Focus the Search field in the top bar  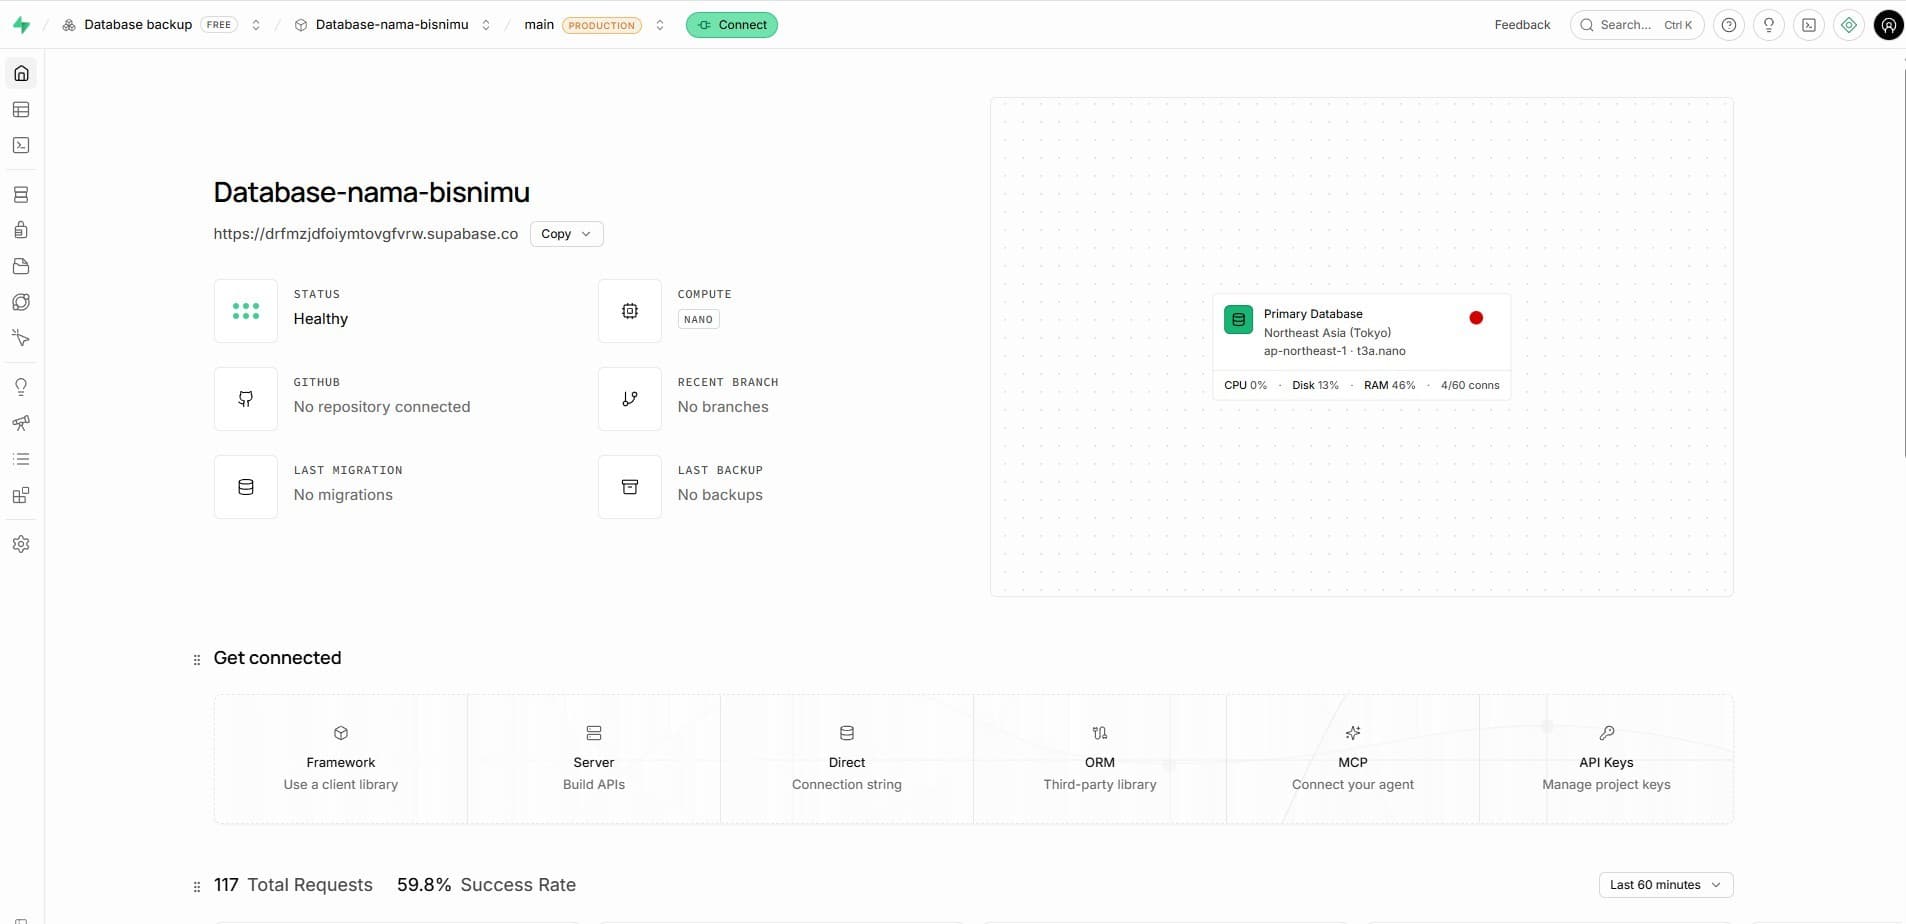[x=1637, y=25]
